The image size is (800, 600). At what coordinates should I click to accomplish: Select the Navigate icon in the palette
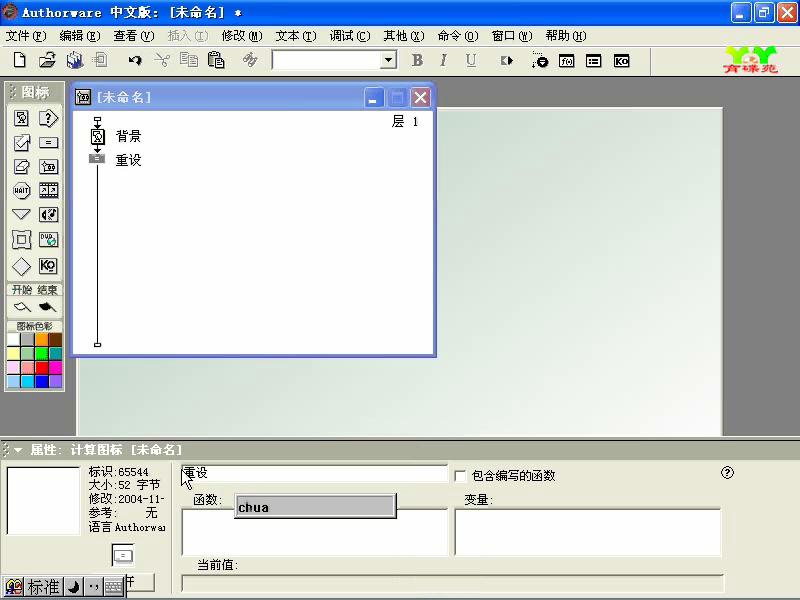(21, 214)
